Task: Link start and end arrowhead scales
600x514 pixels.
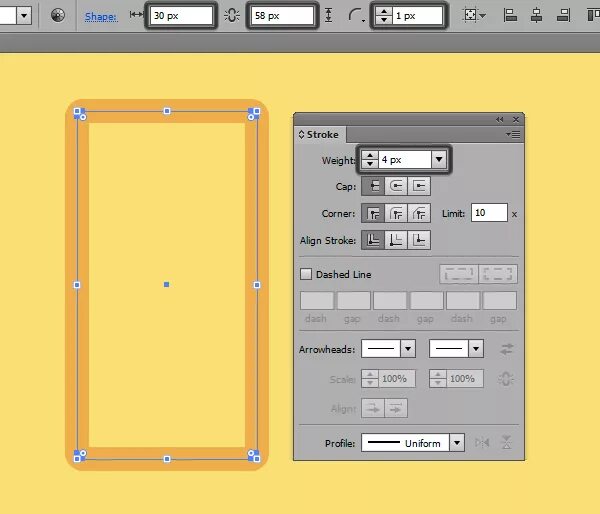Action: 506,379
